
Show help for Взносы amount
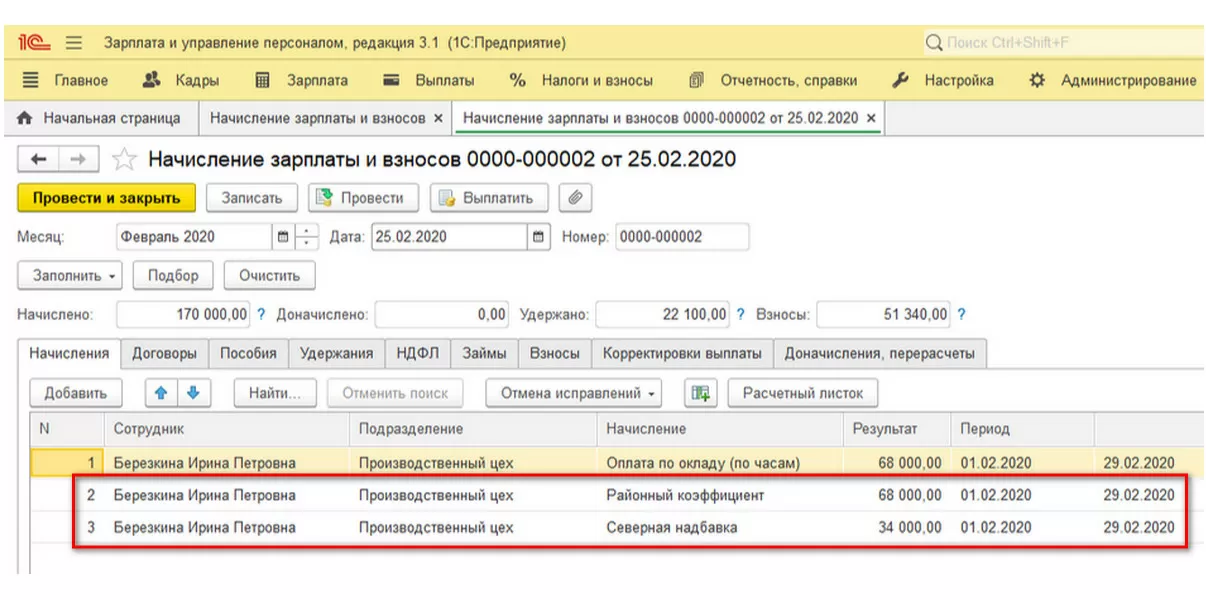pyautogui.click(x=962, y=314)
